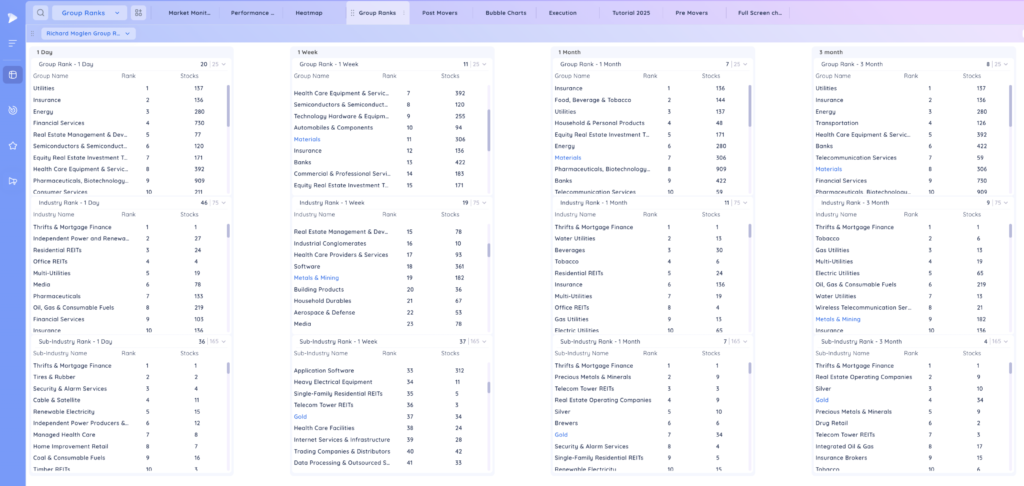Click the app logo in sidebar

[x=12, y=18]
